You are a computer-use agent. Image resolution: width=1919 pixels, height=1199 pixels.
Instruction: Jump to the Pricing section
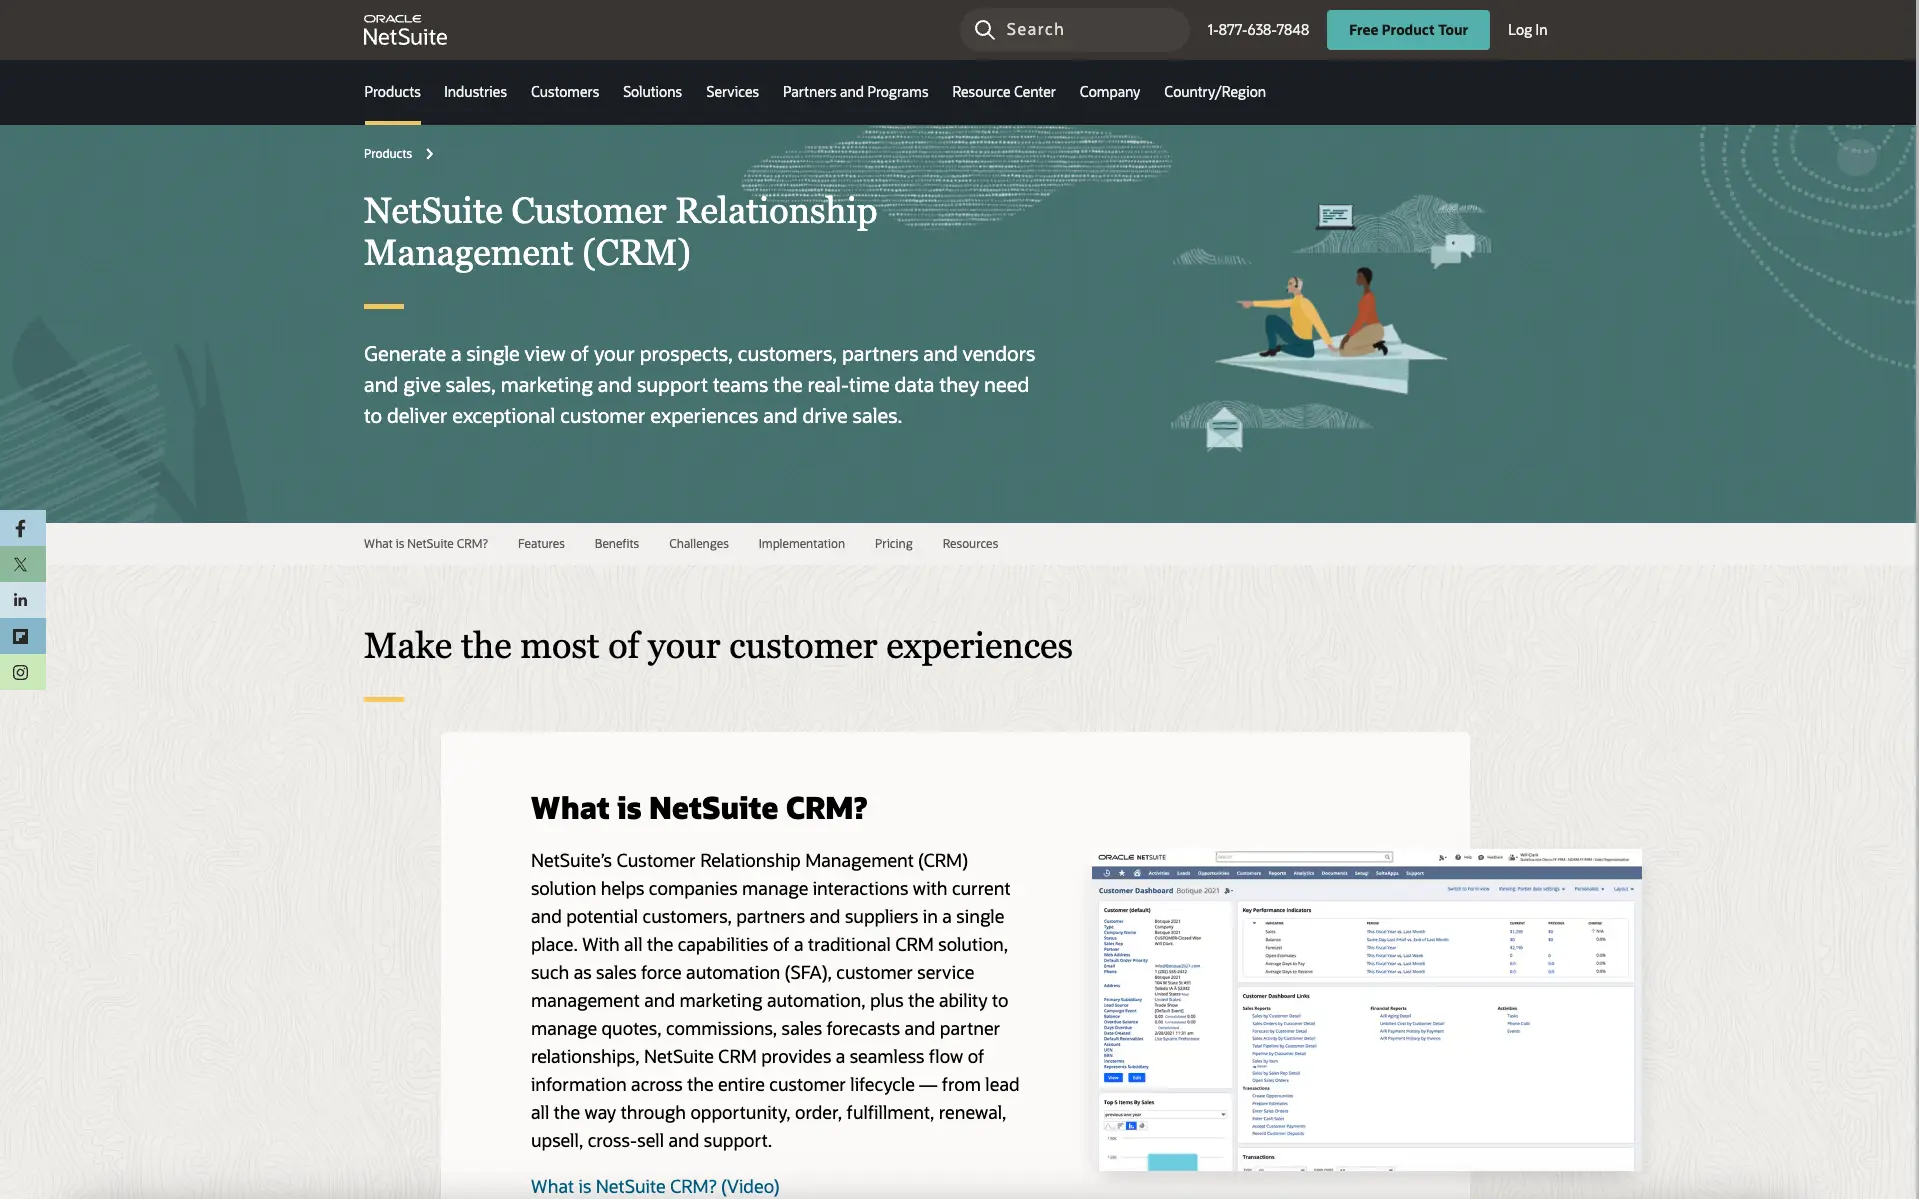coord(893,544)
